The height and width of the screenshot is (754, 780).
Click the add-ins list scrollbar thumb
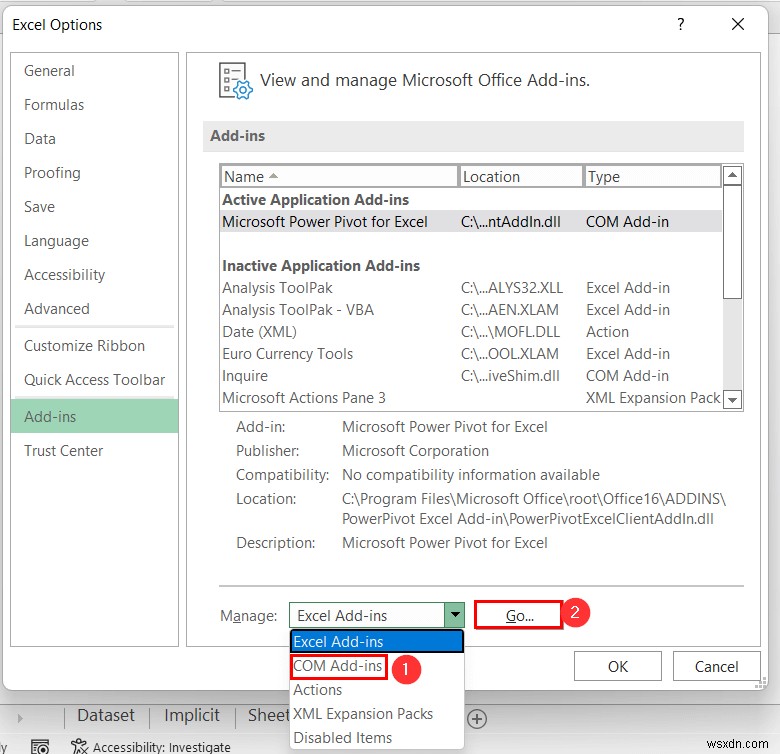tap(732, 242)
